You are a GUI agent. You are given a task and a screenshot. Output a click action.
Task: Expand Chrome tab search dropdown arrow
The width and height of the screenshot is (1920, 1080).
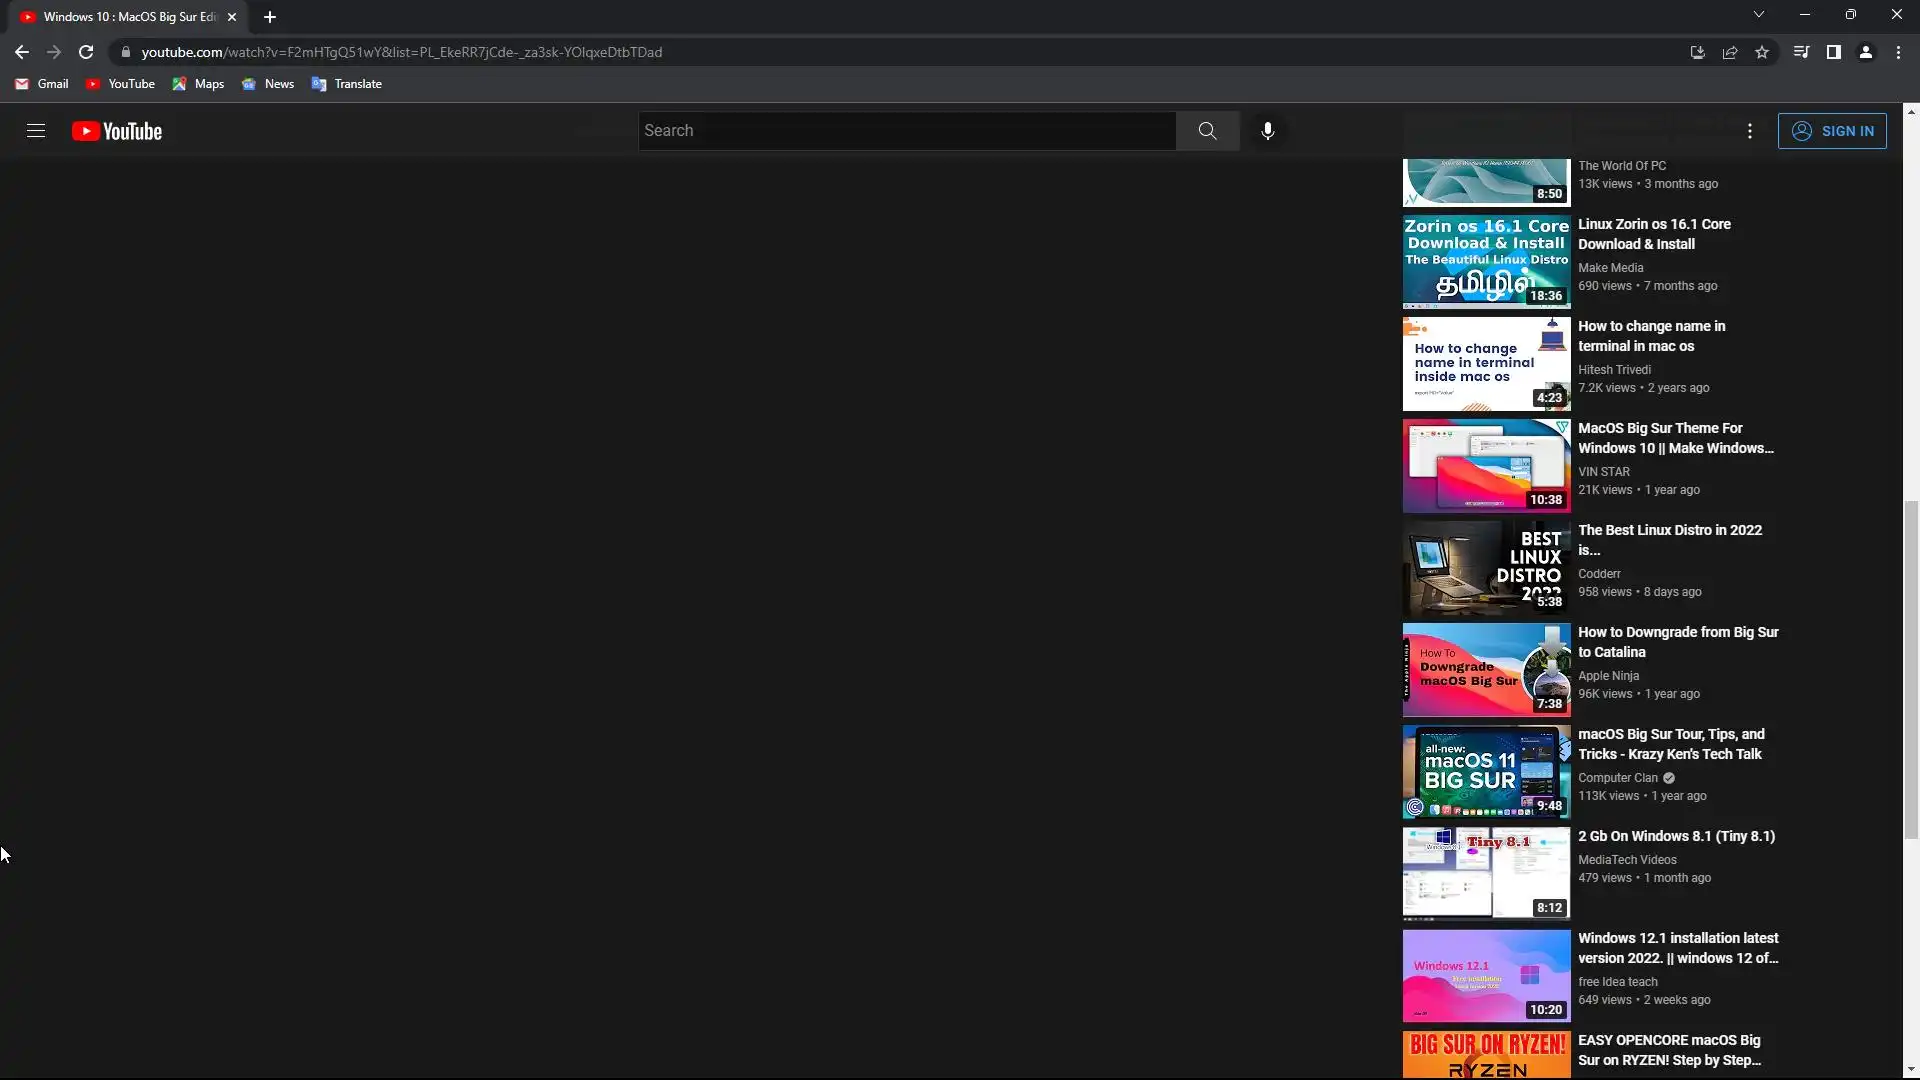1758,14
